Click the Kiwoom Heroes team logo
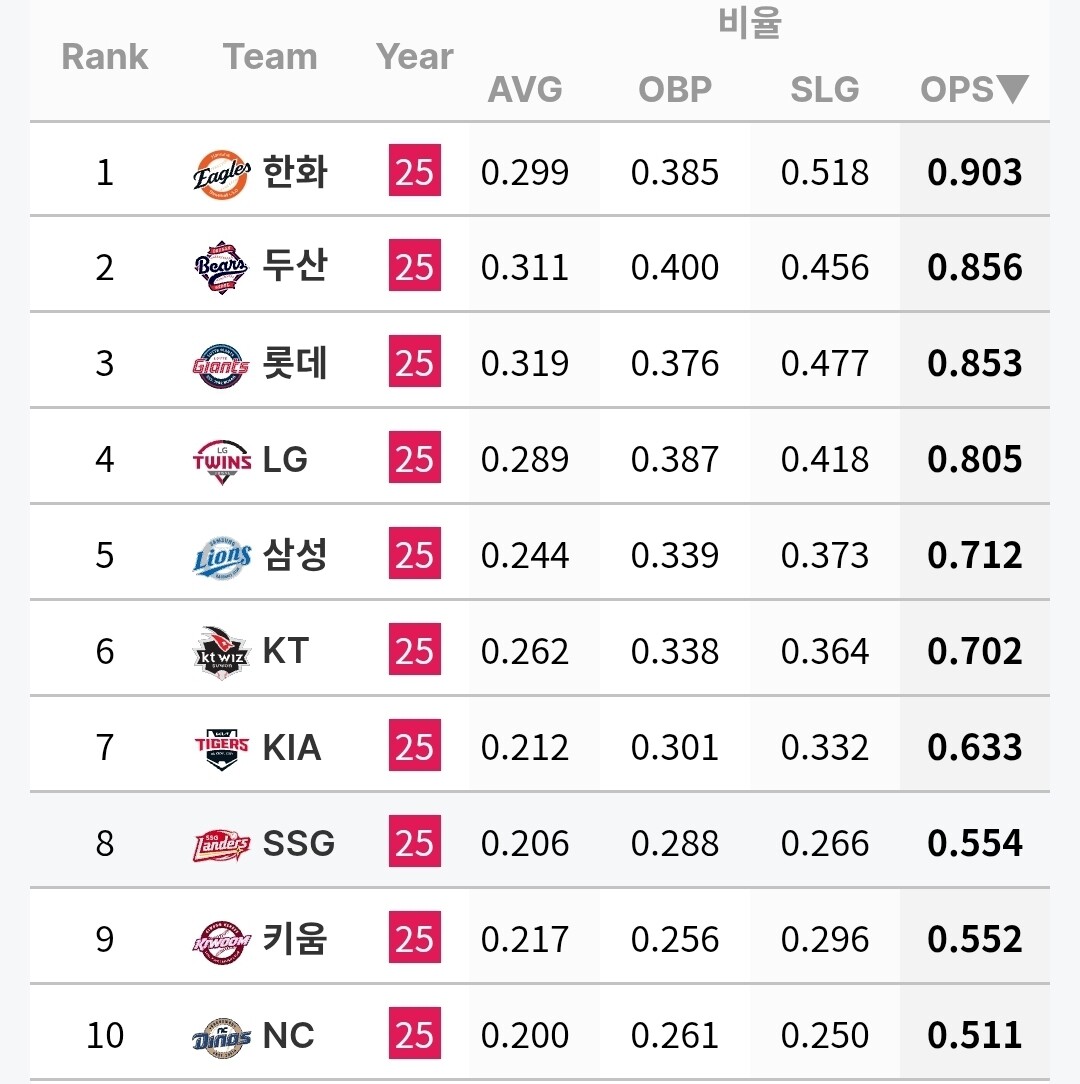Screen dimensions: 1080x1084 click(222, 939)
